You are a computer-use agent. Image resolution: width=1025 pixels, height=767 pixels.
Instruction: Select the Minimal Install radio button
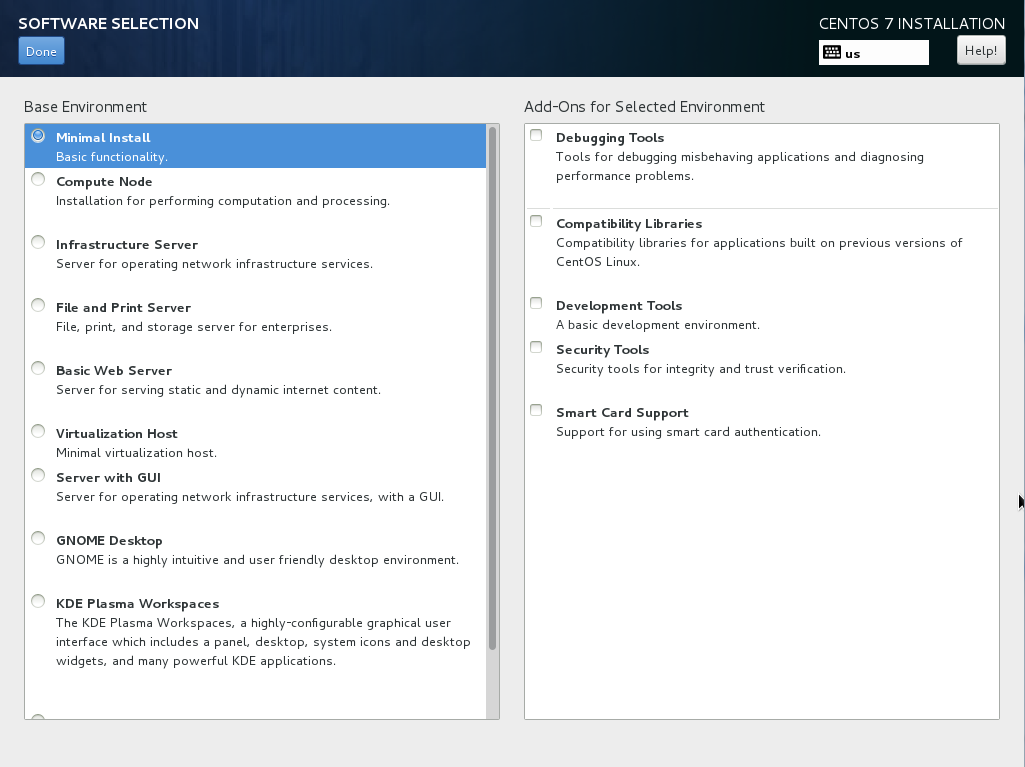coord(38,136)
